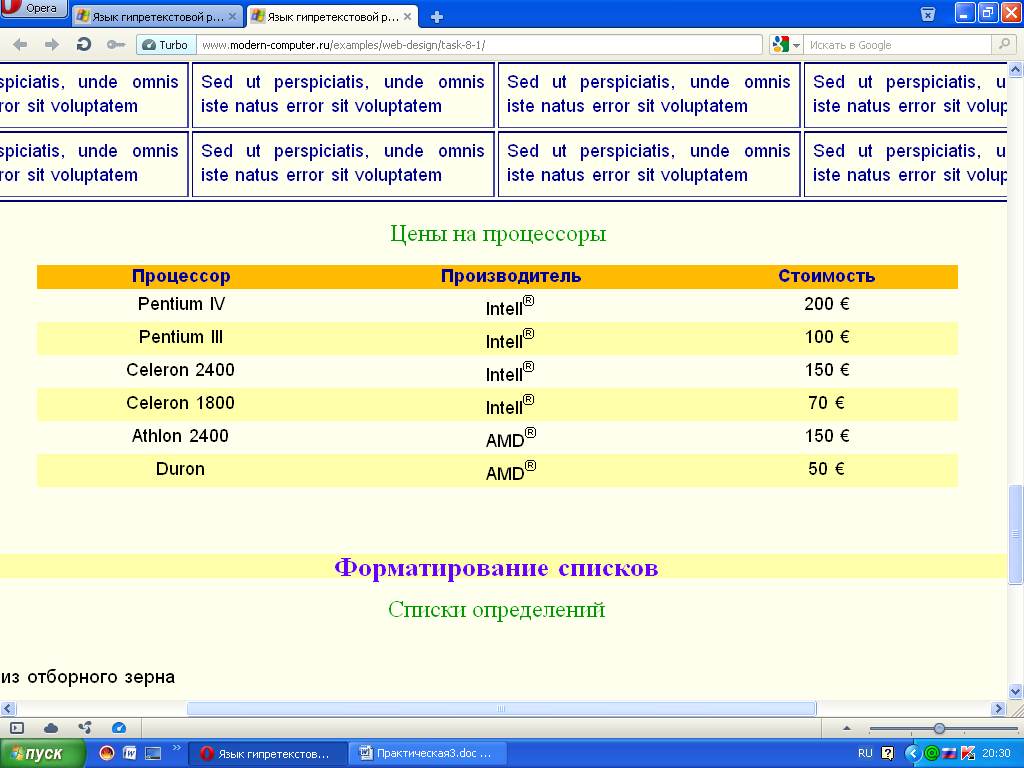Click the vertical scrollbar down arrow
The image size is (1024, 768).
pyautogui.click(x=1016, y=691)
